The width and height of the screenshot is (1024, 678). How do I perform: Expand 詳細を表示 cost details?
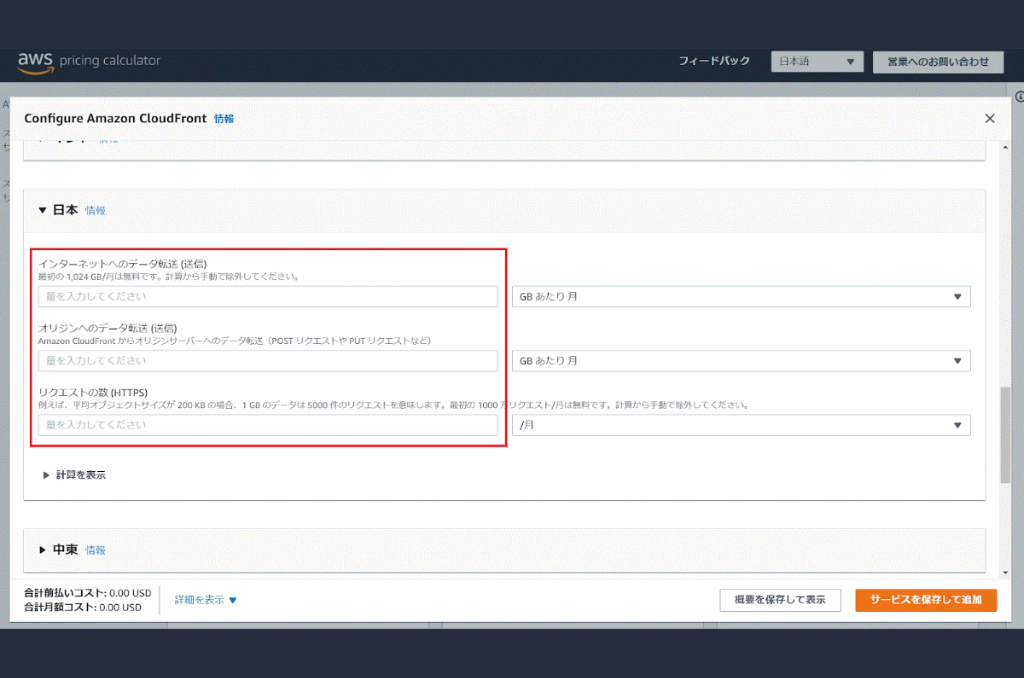[x=205, y=600]
